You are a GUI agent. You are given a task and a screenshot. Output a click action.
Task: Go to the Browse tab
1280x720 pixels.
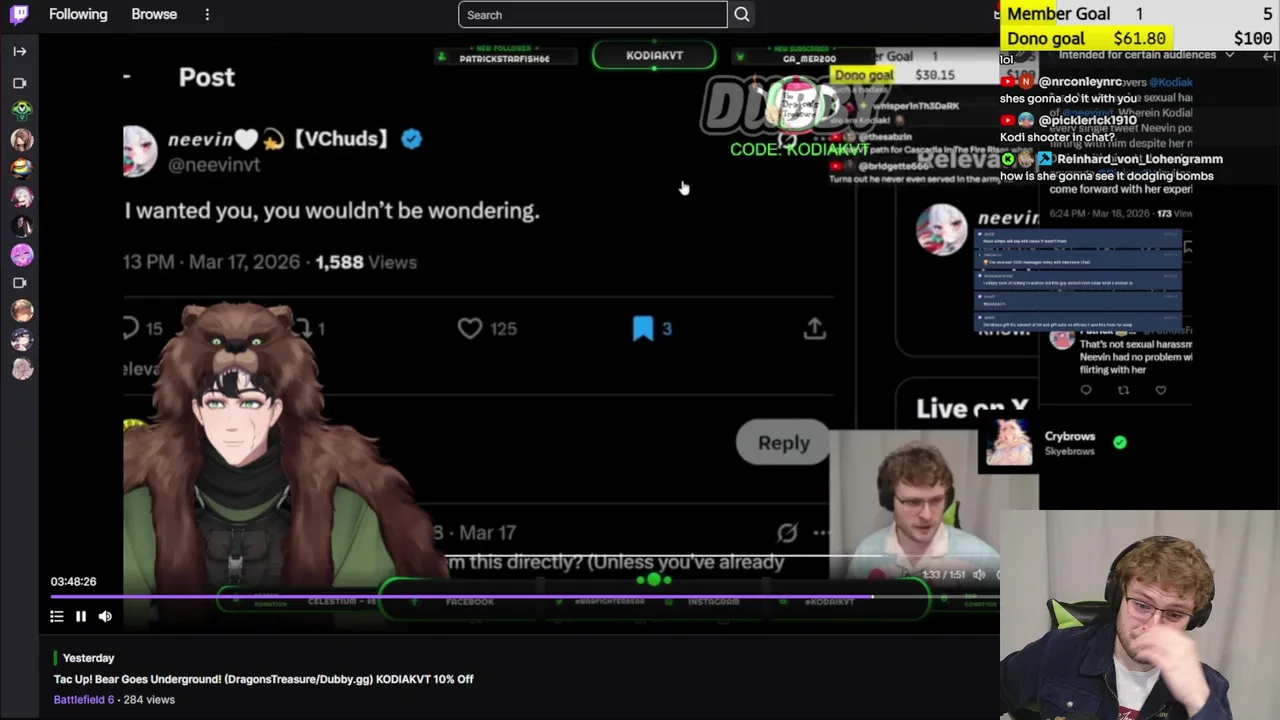[154, 14]
